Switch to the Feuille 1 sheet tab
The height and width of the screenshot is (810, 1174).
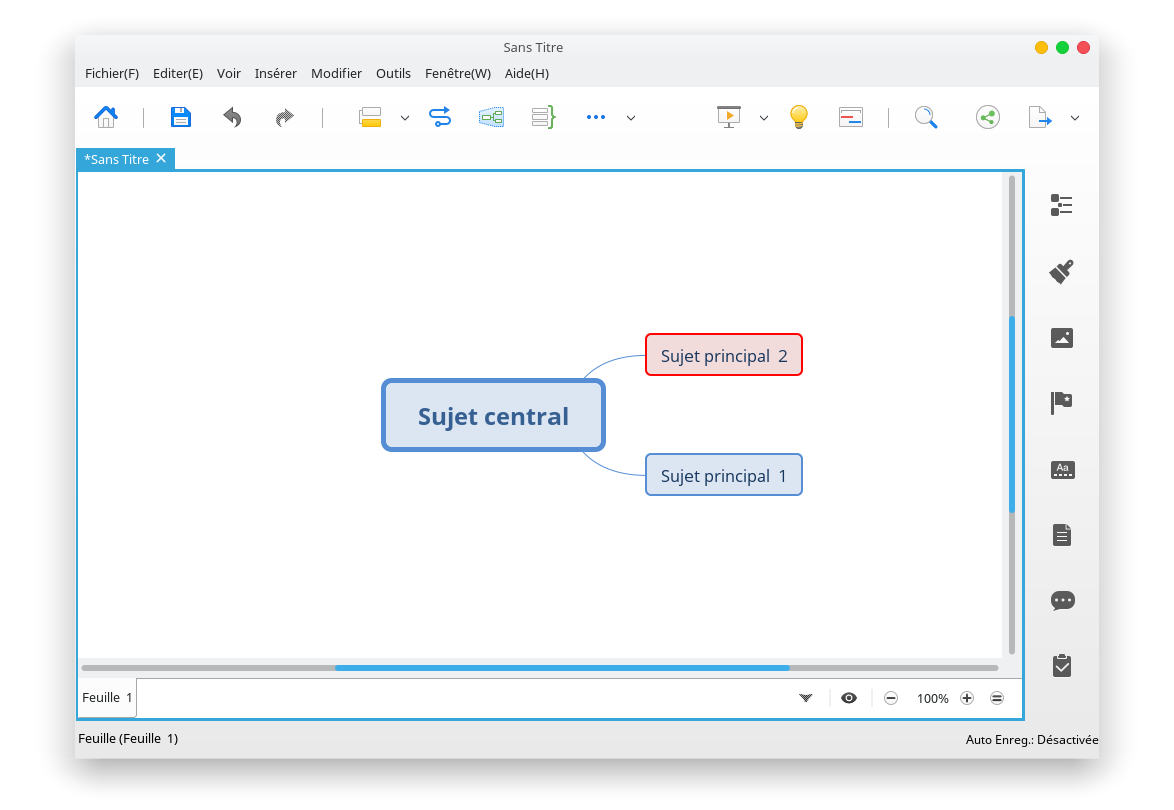coord(107,698)
